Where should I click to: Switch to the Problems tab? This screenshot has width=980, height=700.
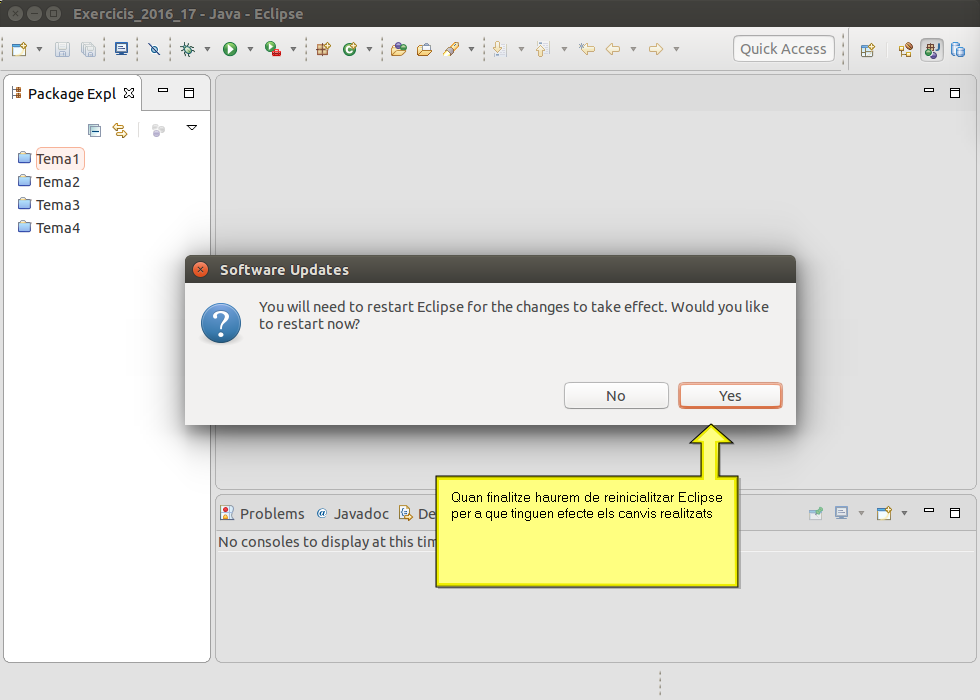click(262, 514)
